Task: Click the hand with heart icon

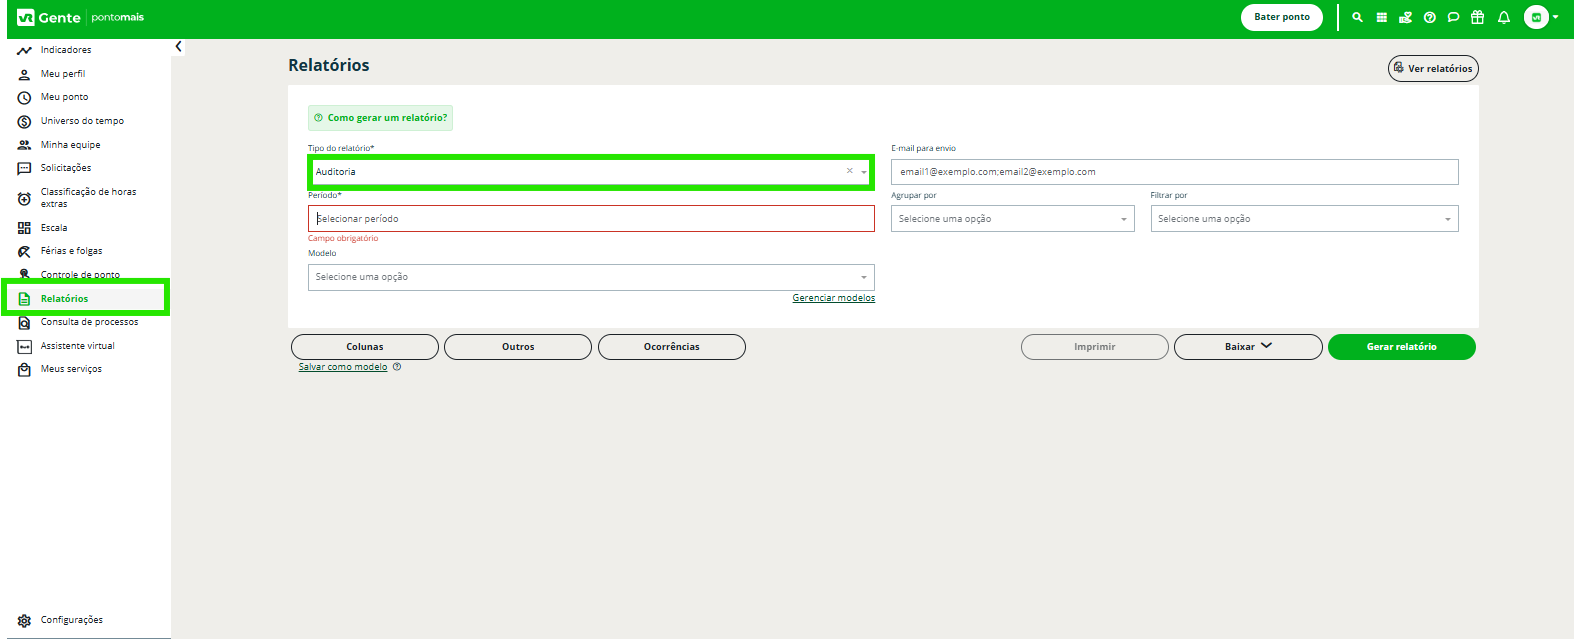Action: 1405,17
